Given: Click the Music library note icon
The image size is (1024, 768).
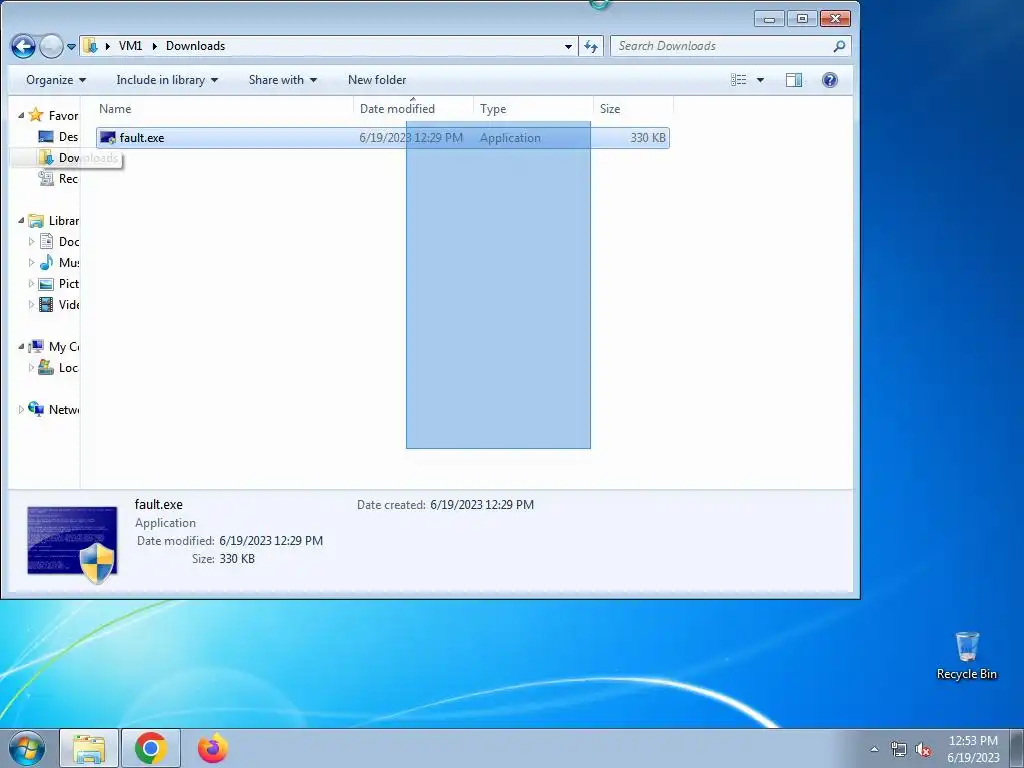Looking at the screenshot, I should [x=46, y=263].
